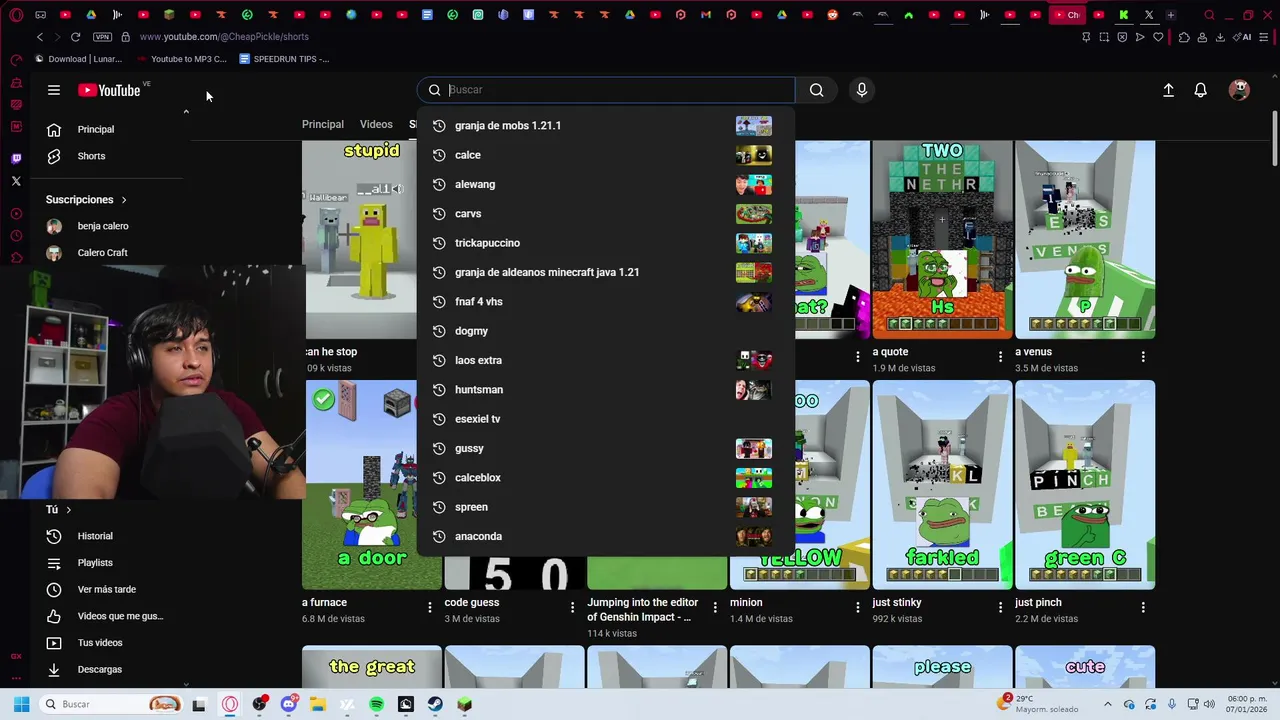Image resolution: width=1280 pixels, height=720 pixels.
Task: Collapse the sidebar section with the up chevron
Action: [186, 111]
